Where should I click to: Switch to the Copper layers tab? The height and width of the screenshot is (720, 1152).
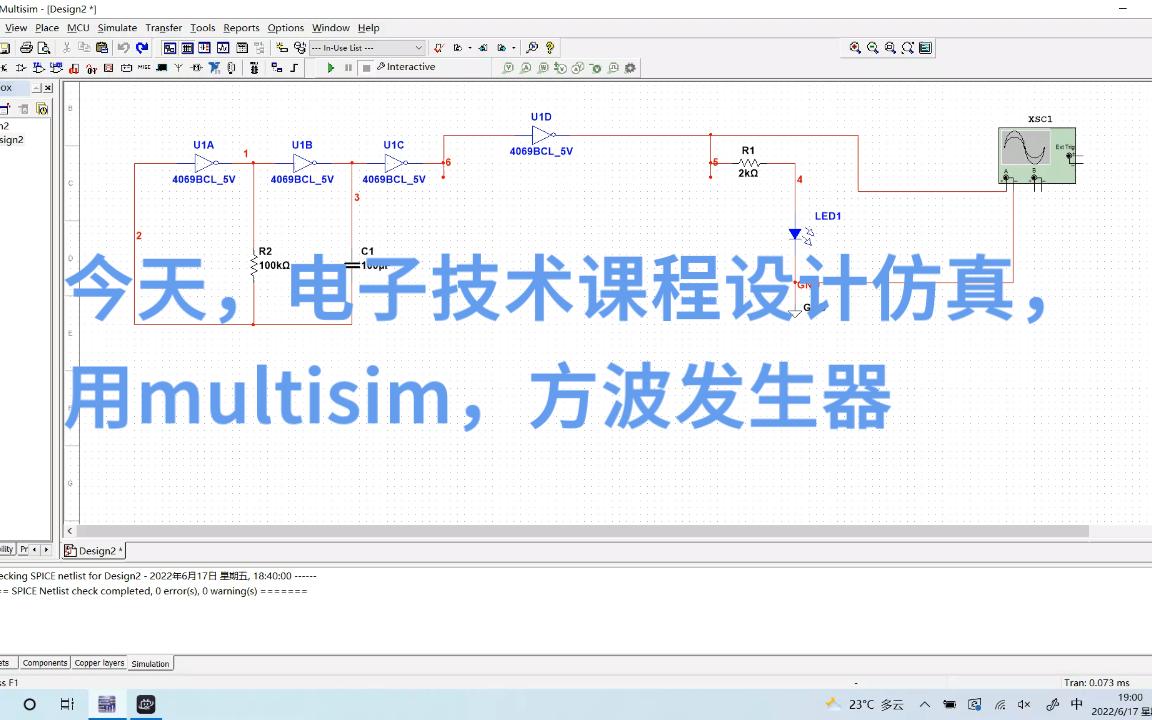[99, 663]
